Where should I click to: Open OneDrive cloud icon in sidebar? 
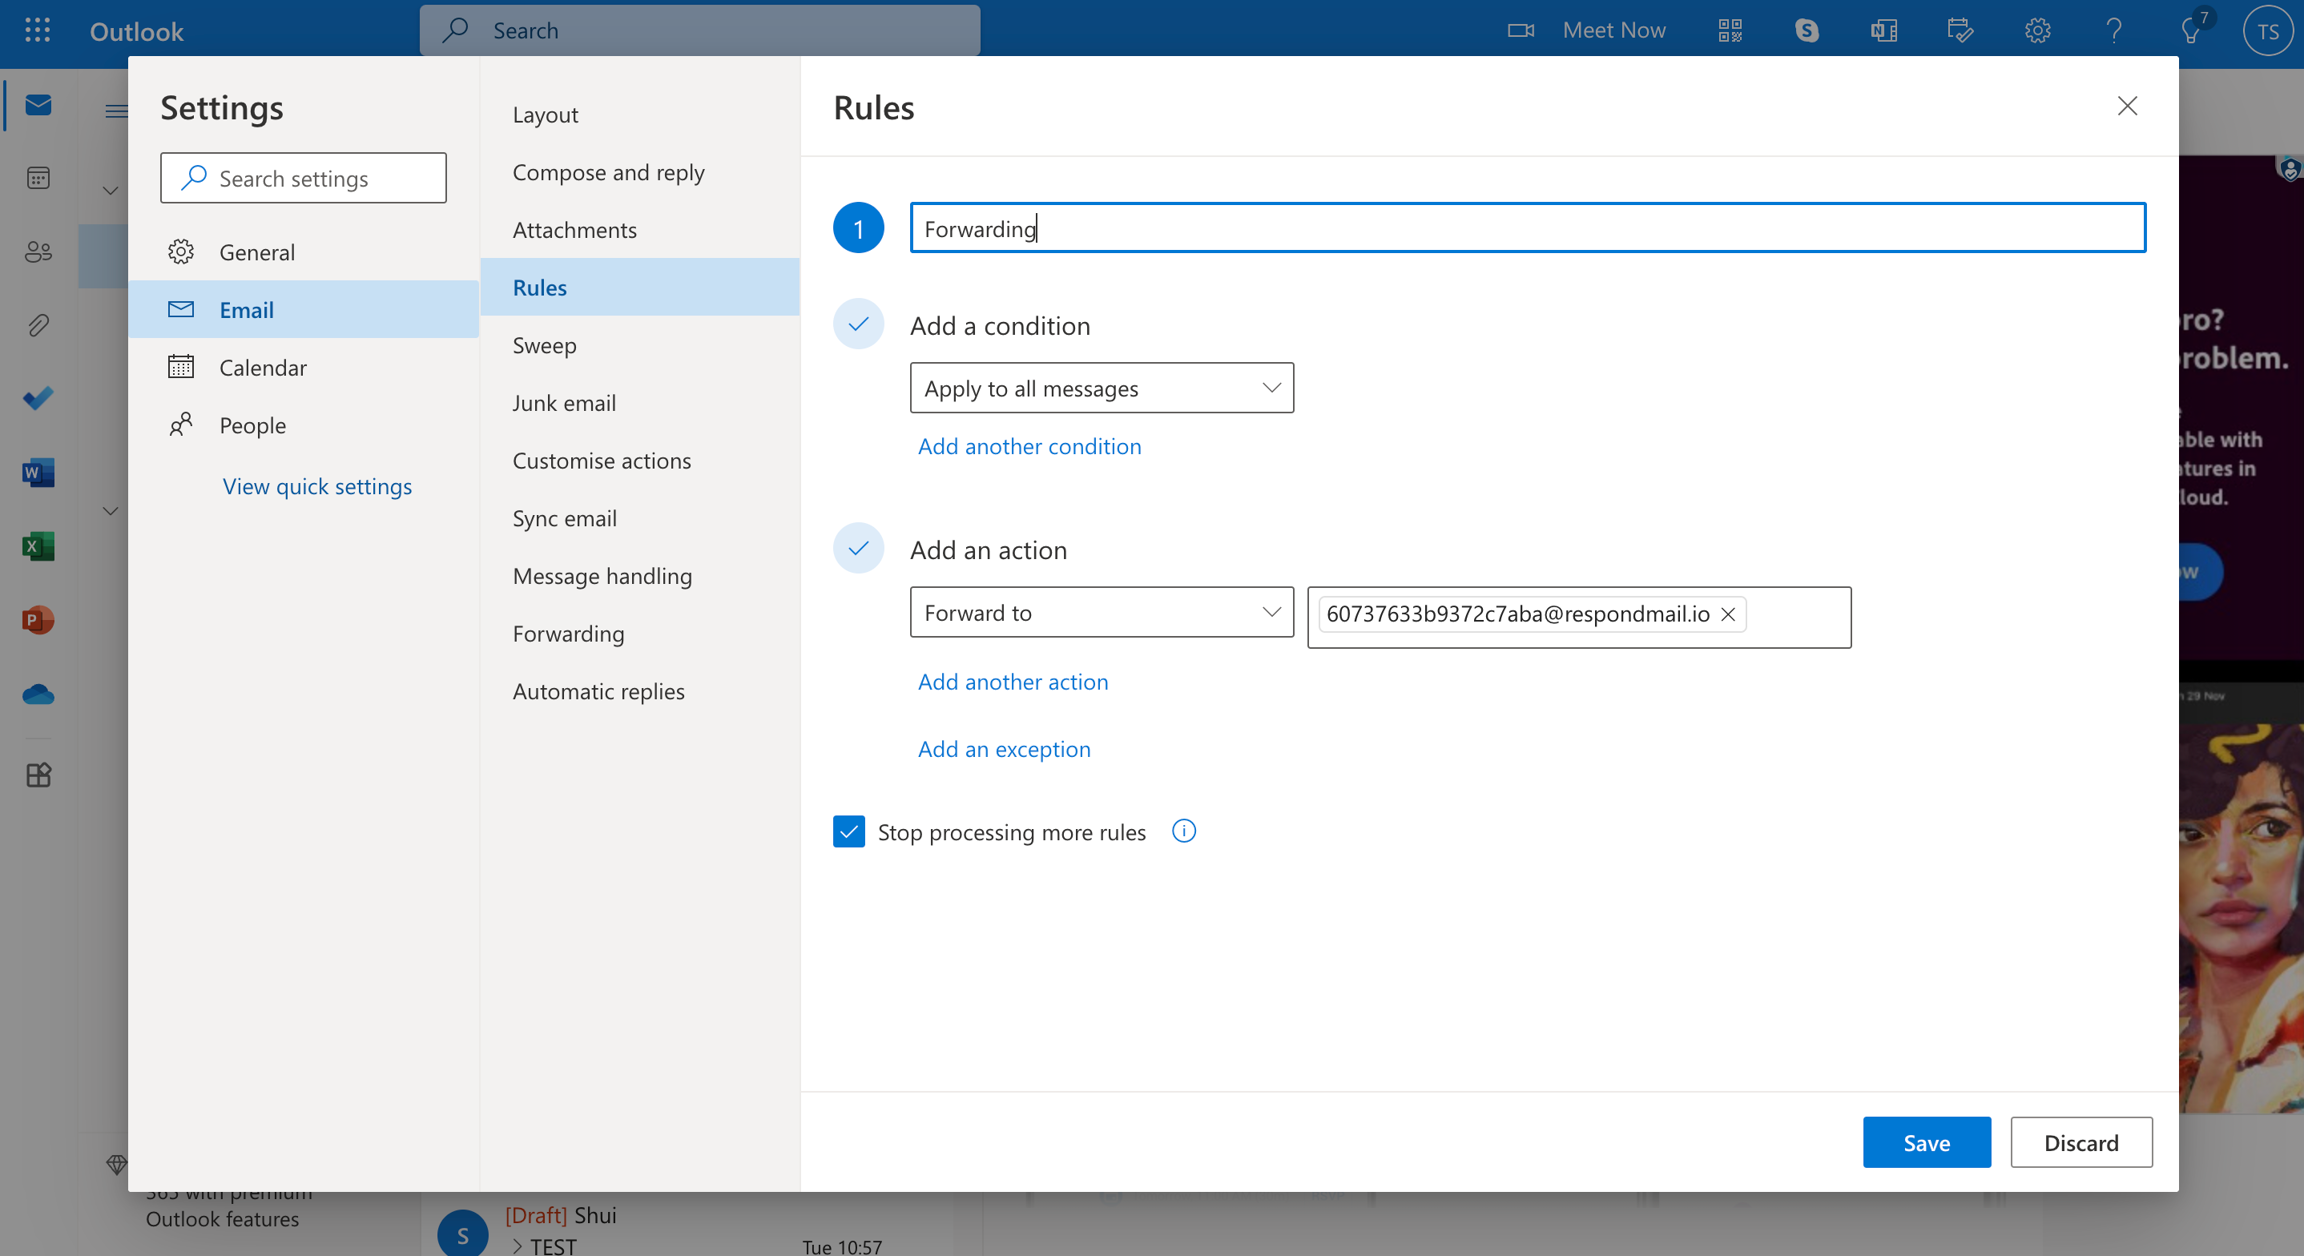38,694
